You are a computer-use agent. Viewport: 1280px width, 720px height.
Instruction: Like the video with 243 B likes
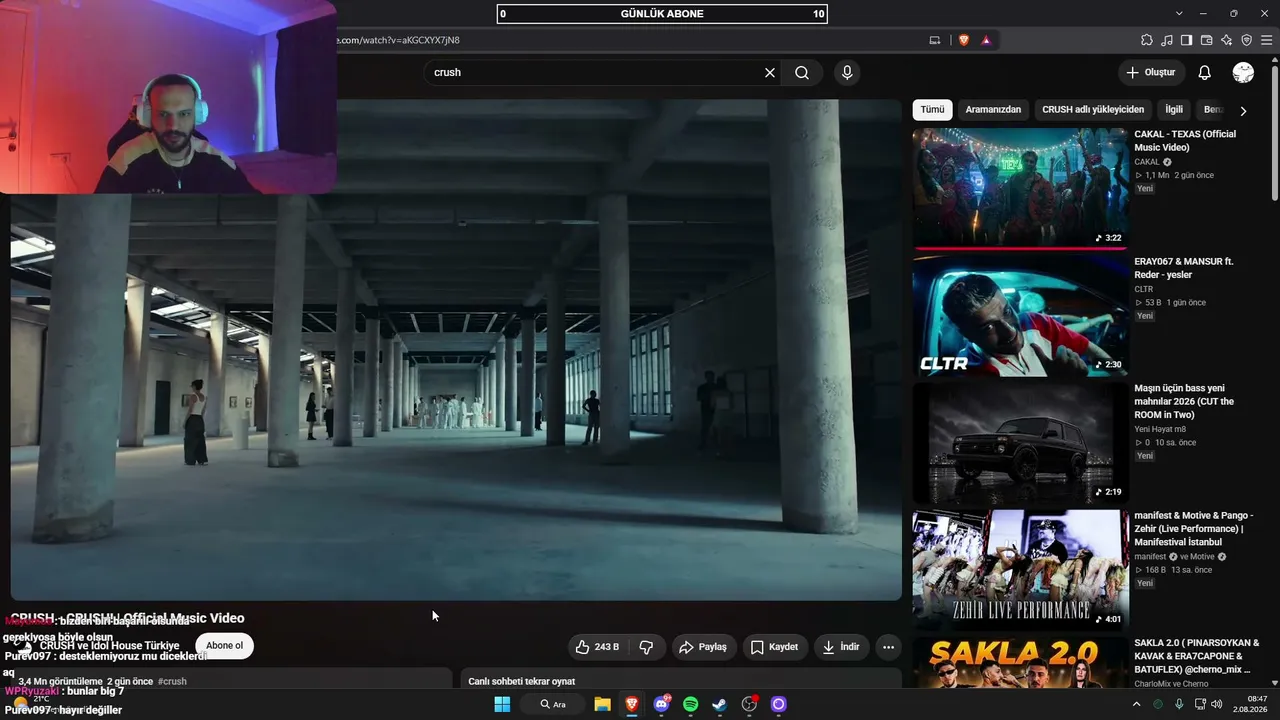point(597,647)
